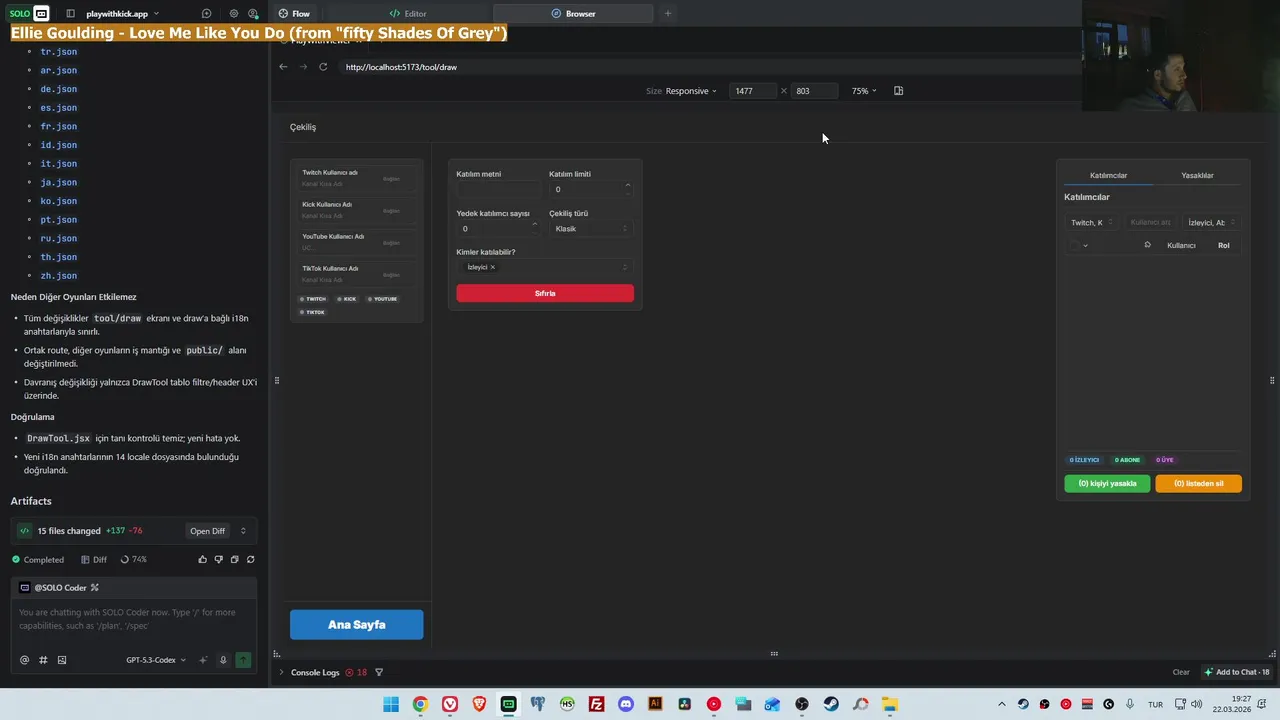
Task: Select the Katılımcılar tab
Action: point(1108,175)
